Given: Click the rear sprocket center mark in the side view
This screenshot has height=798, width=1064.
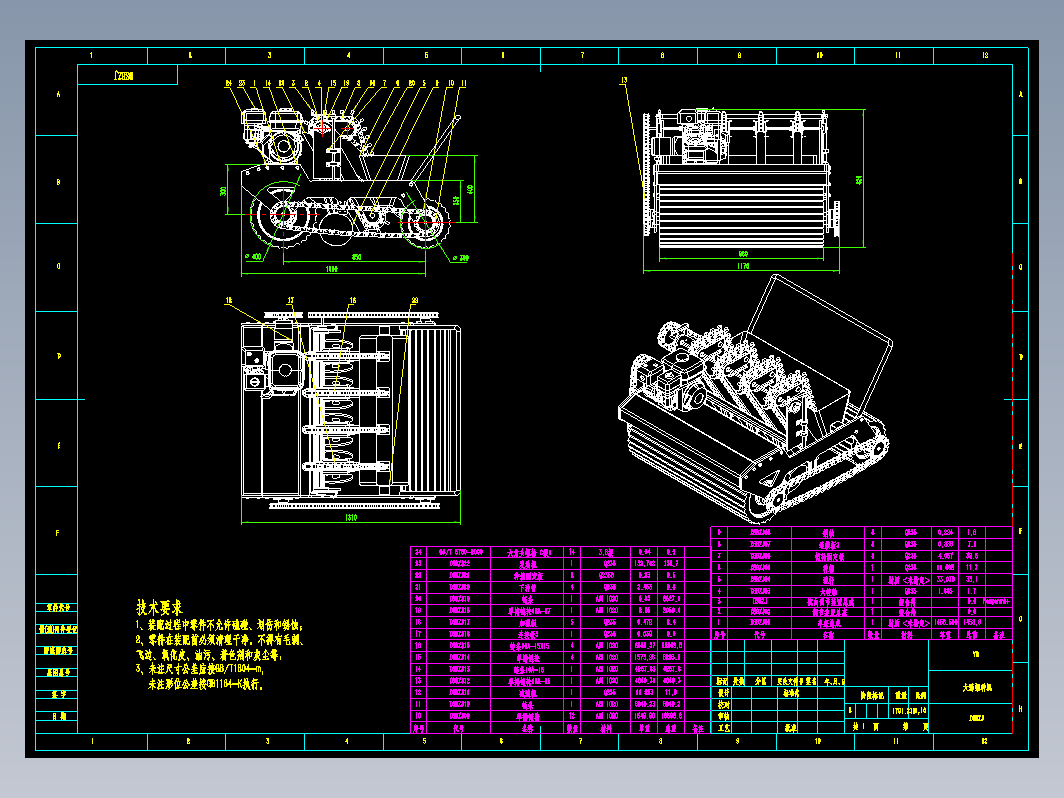Looking at the screenshot, I should pyautogui.click(x=425, y=221).
